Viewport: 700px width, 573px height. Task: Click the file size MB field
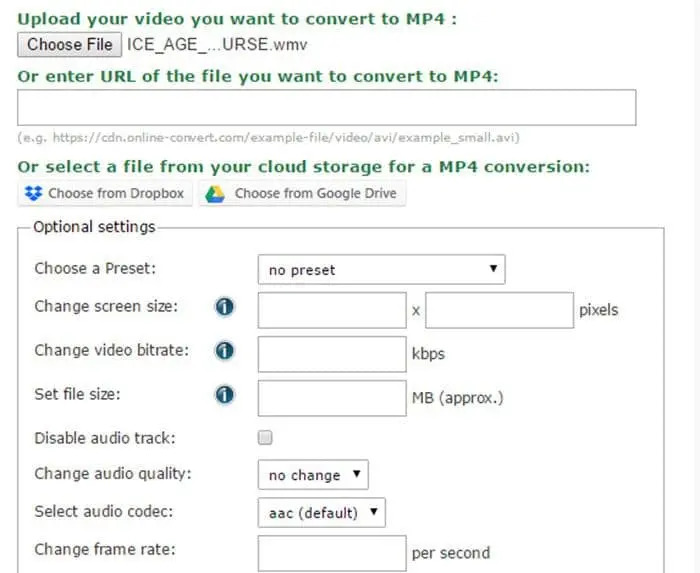[332, 398]
